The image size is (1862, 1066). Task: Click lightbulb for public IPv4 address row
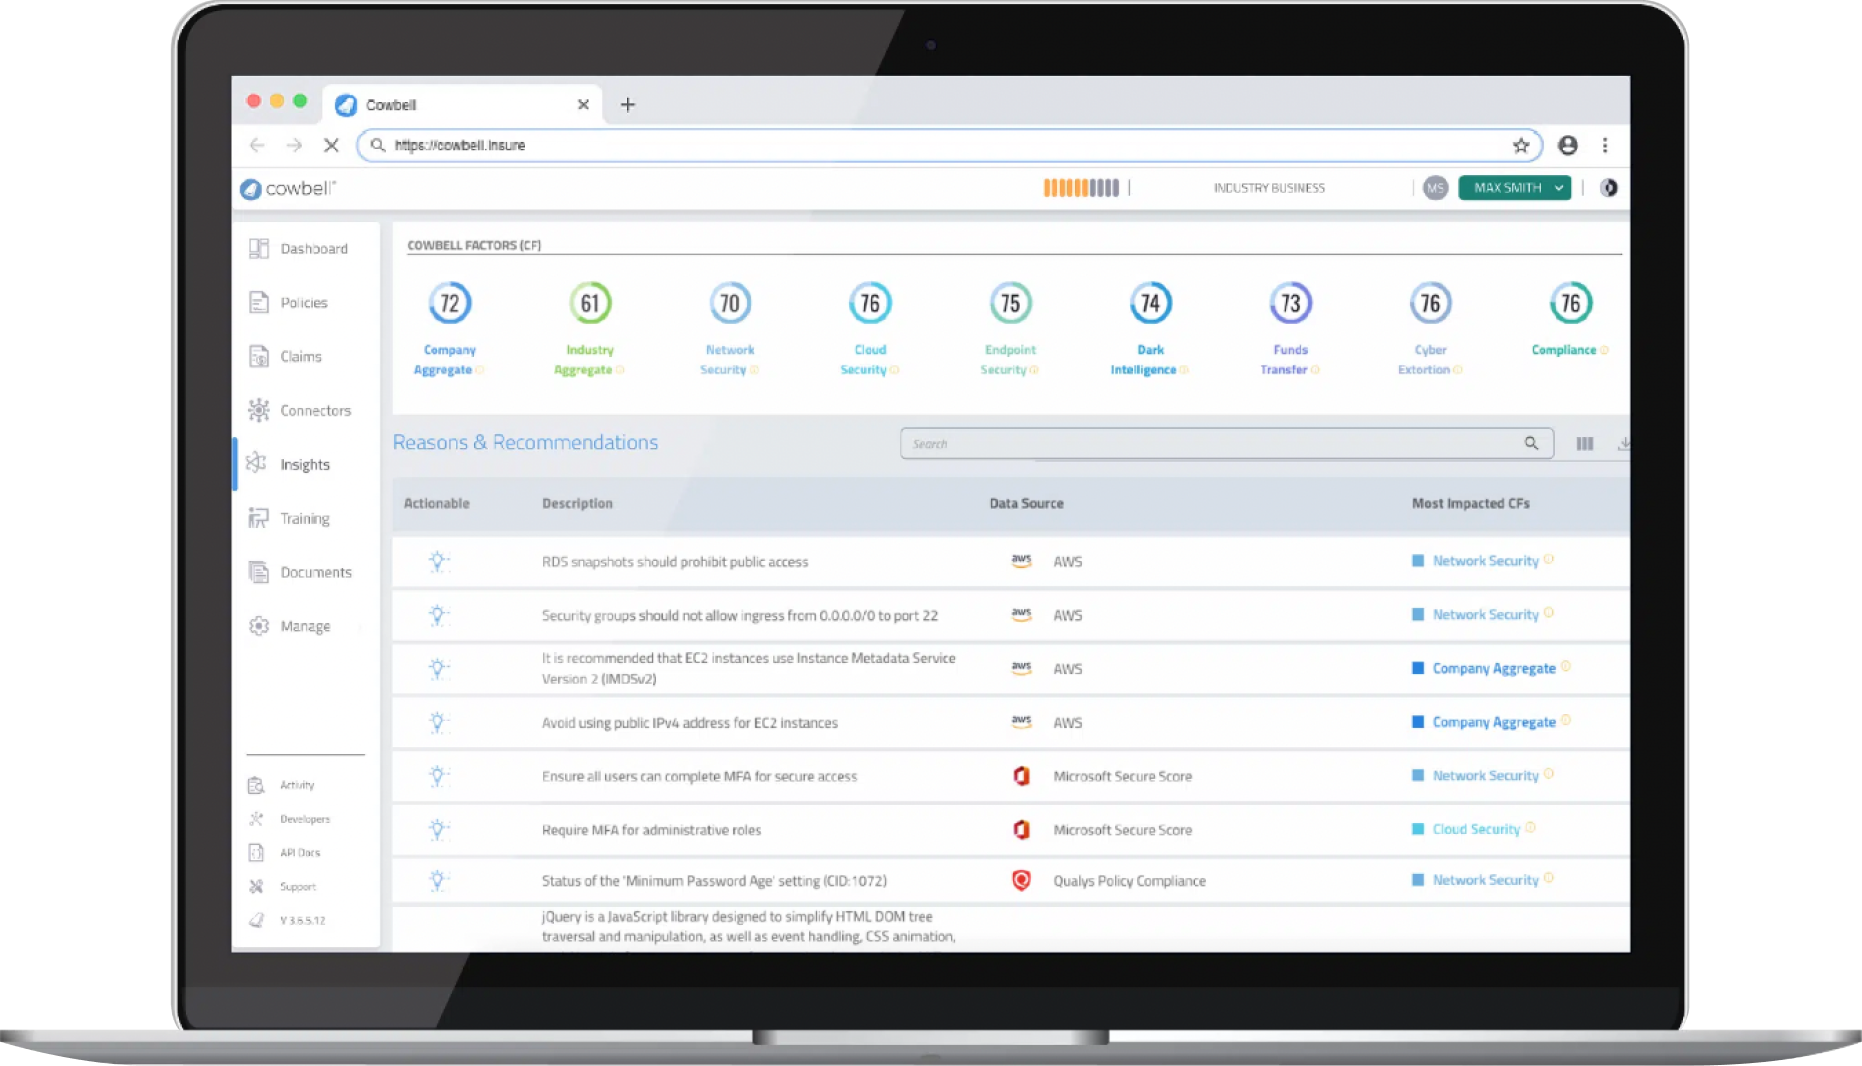[x=438, y=723]
